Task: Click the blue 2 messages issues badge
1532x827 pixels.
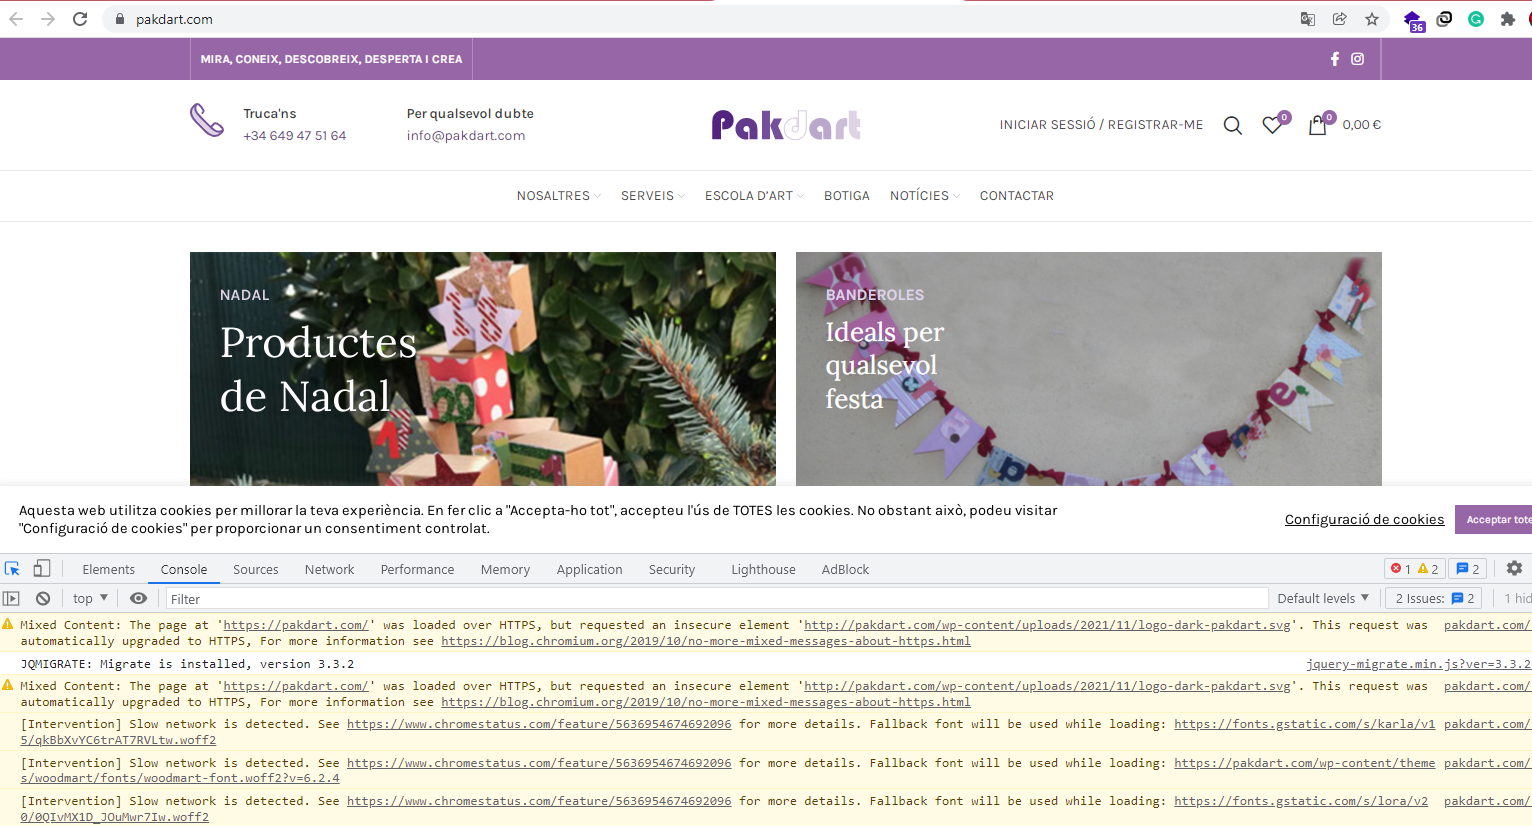Action: coord(1467,569)
